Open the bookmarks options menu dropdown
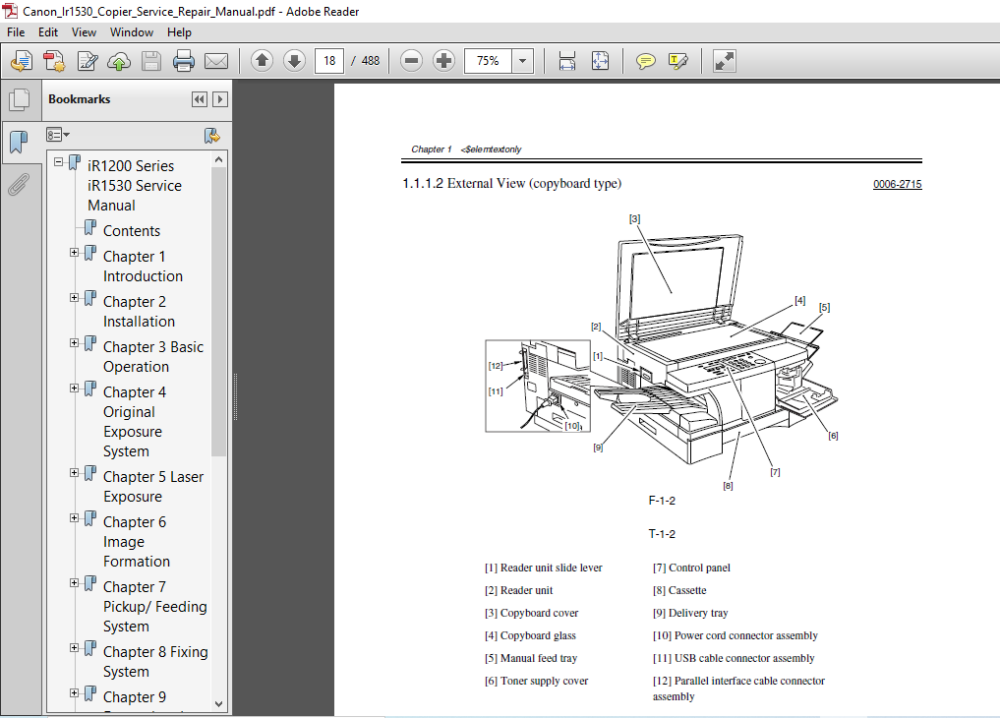The height and width of the screenshot is (718, 1000). [57, 135]
